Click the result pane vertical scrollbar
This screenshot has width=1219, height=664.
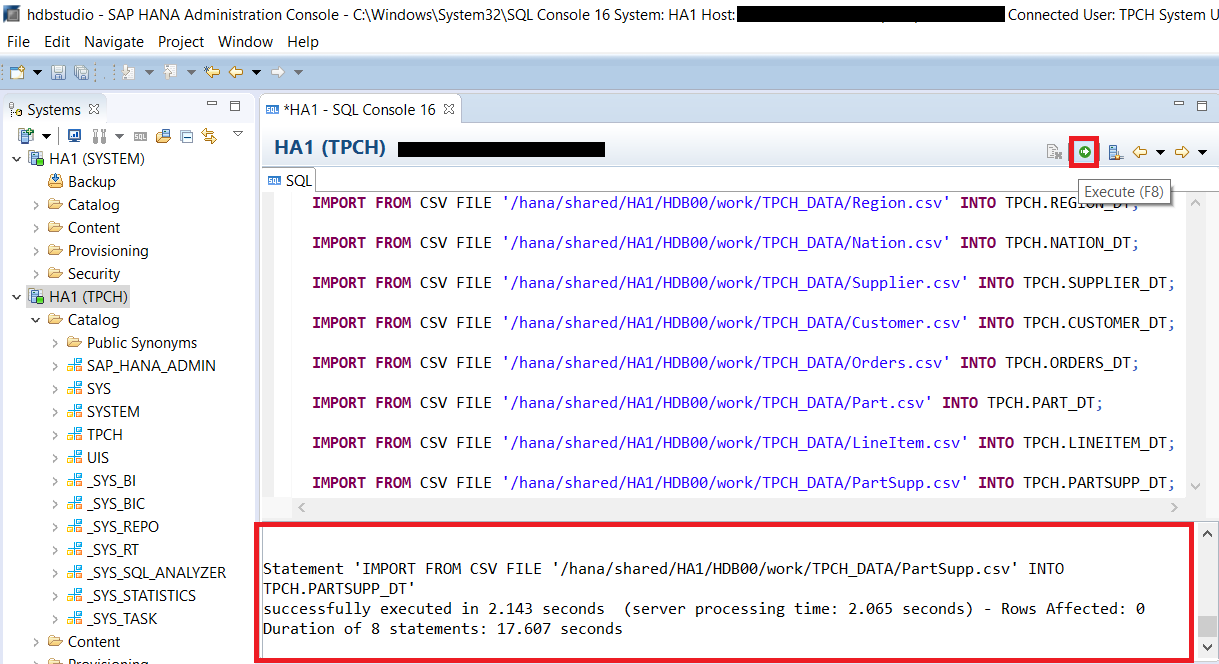point(1207,590)
